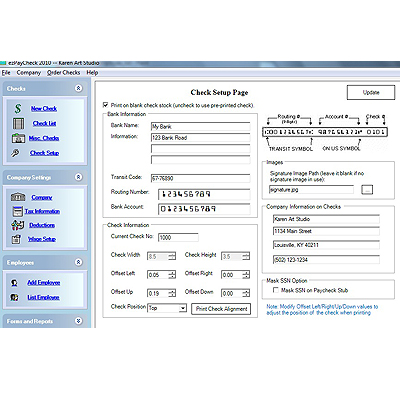The height and width of the screenshot is (400, 400).
Task: Adjust the Check Width spinner arrows
Action: pos(172,256)
